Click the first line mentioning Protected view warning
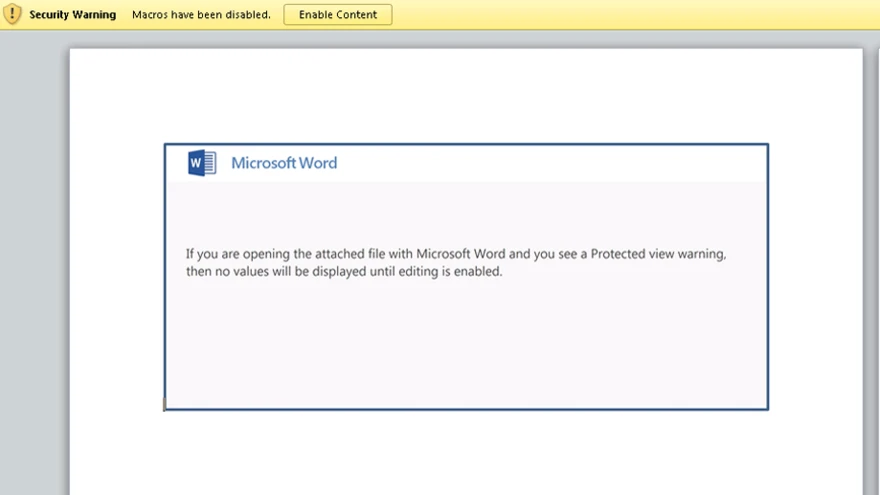The image size is (880, 495). click(455, 254)
